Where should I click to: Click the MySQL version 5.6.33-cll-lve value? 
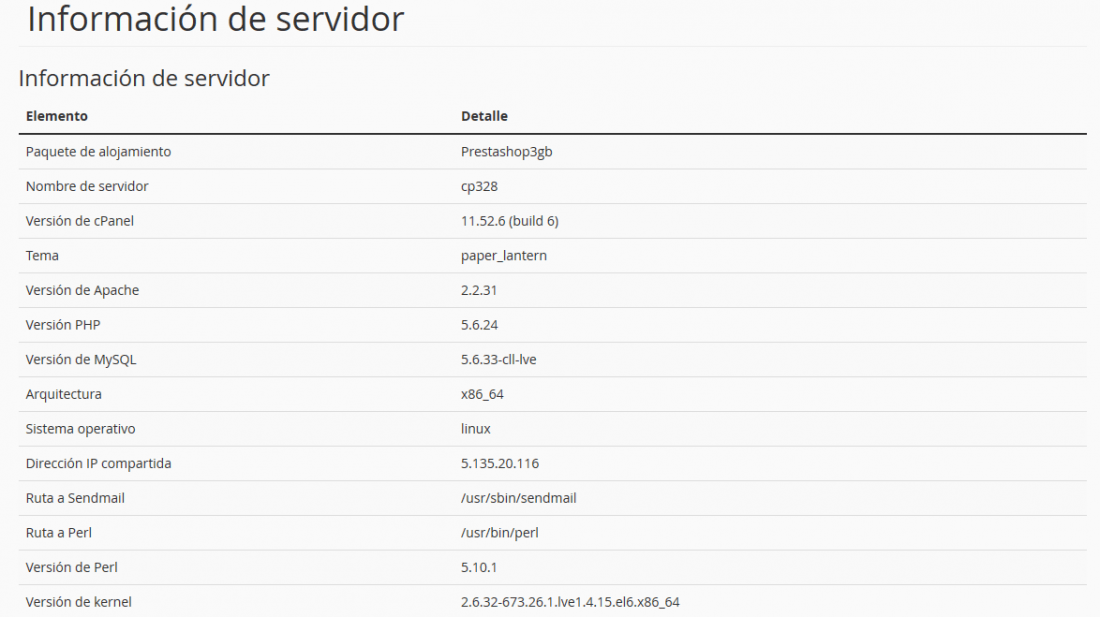click(499, 360)
